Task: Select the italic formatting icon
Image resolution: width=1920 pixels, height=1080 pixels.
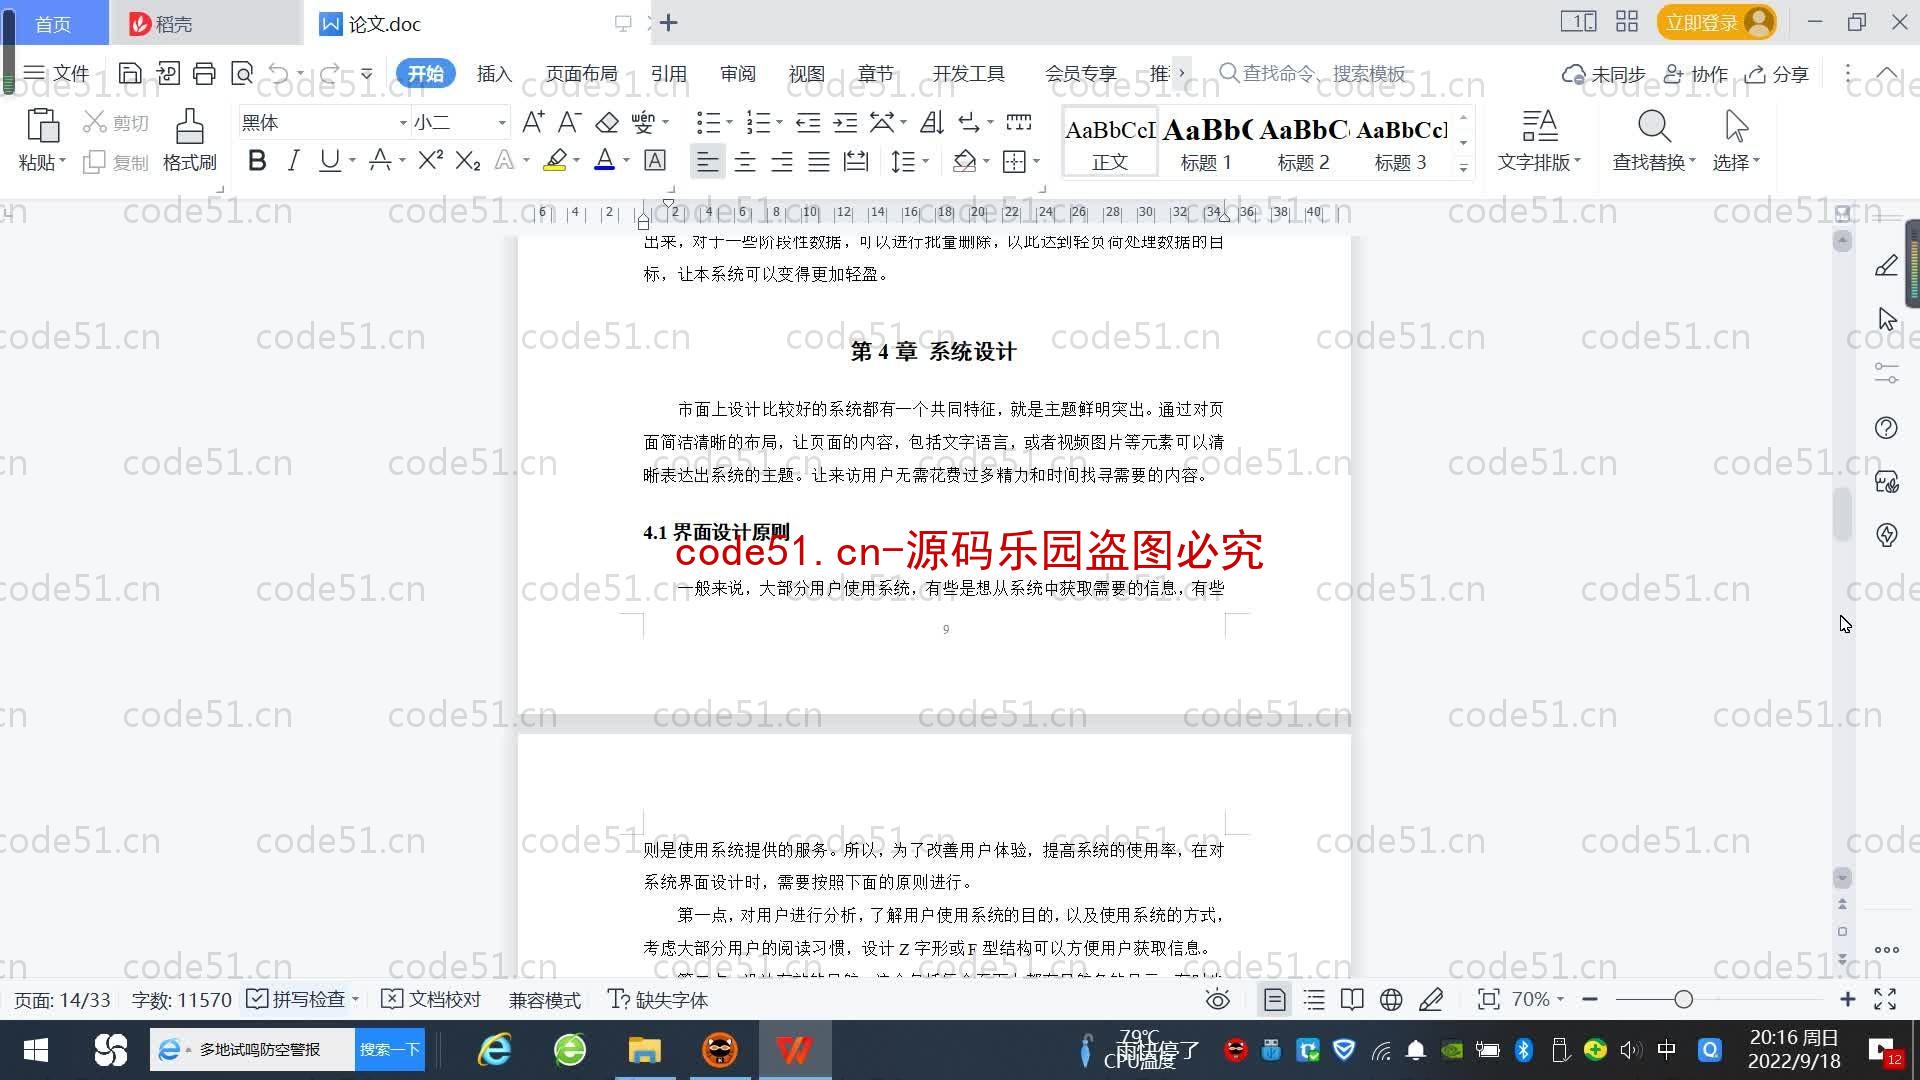Action: [x=293, y=161]
